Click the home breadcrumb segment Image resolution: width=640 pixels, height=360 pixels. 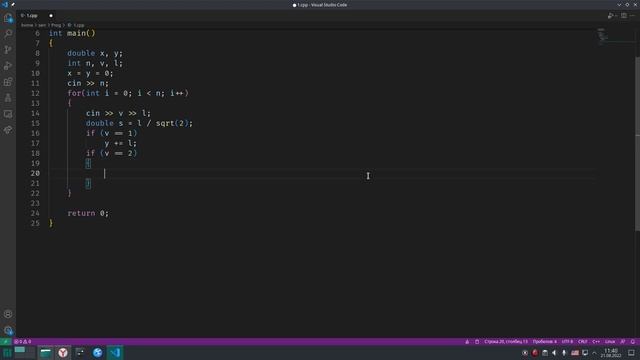(x=27, y=25)
